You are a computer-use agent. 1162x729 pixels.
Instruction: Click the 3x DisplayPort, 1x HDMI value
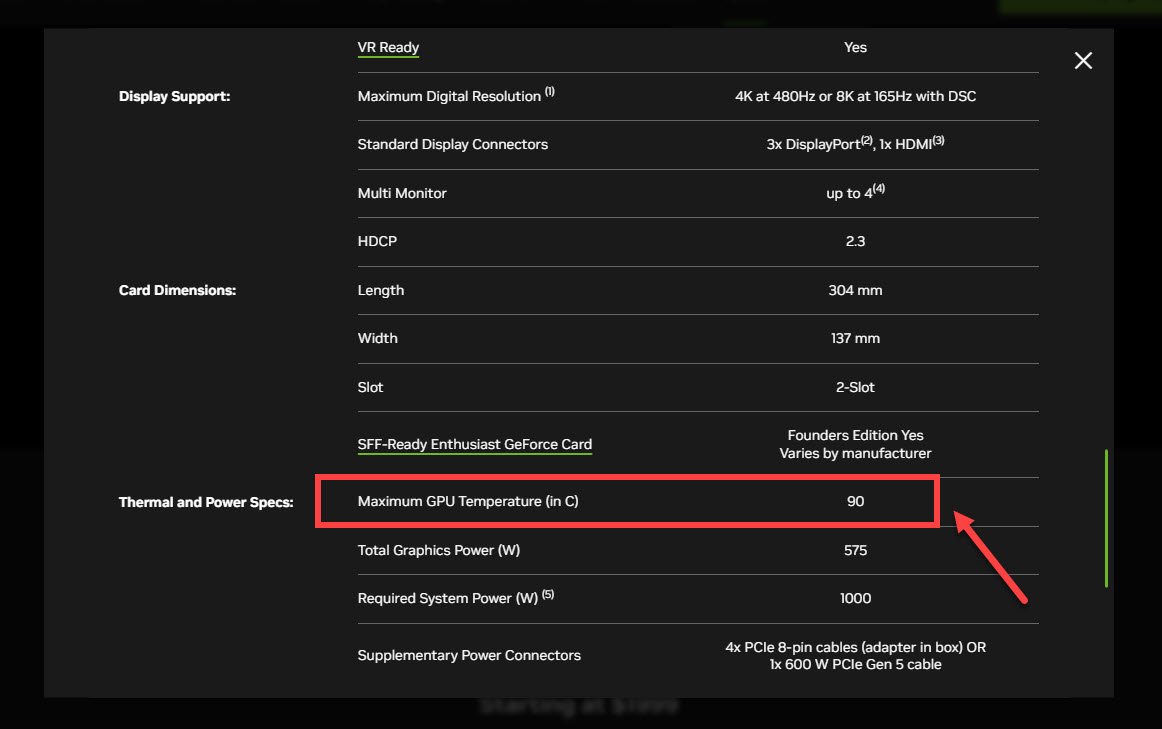pos(855,143)
